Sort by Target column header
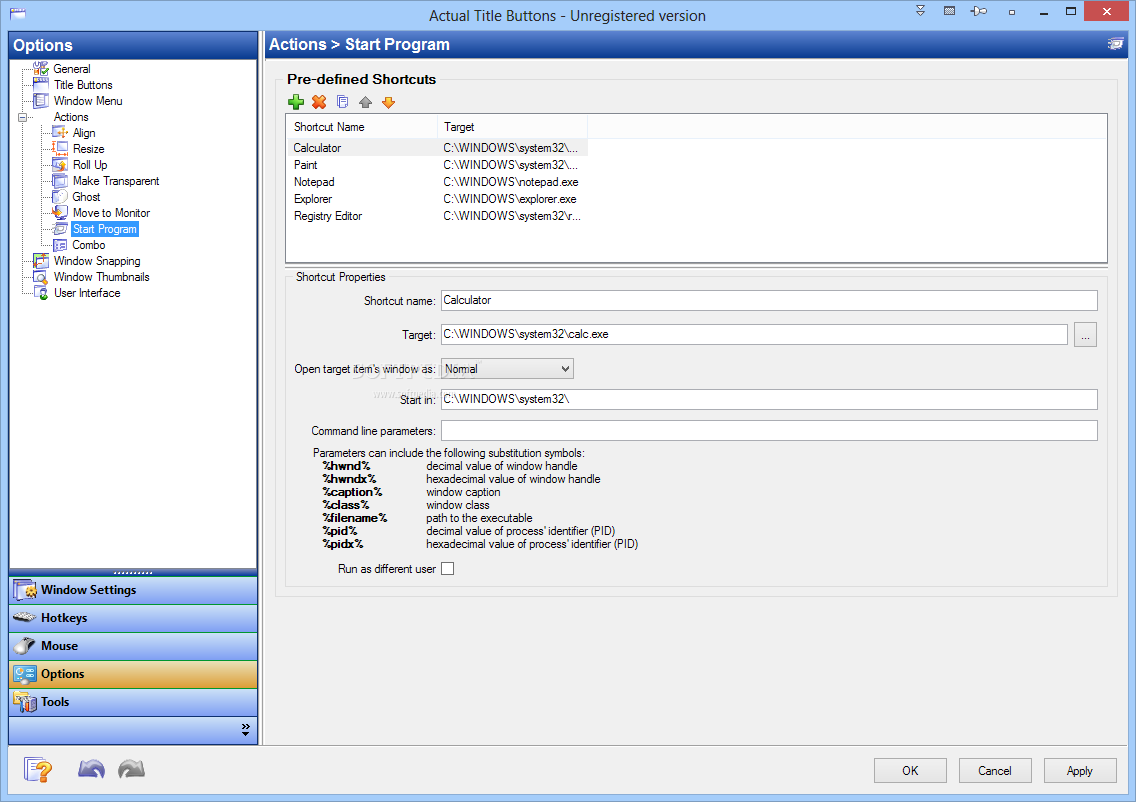 [512, 127]
